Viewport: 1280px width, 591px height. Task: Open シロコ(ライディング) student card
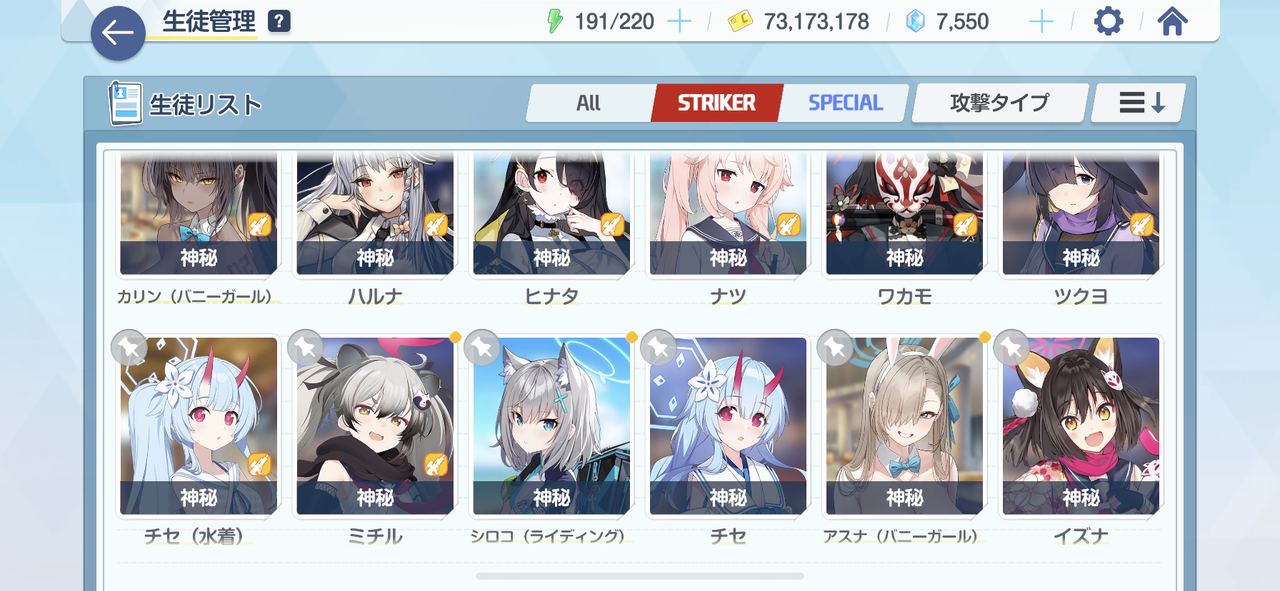point(551,427)
